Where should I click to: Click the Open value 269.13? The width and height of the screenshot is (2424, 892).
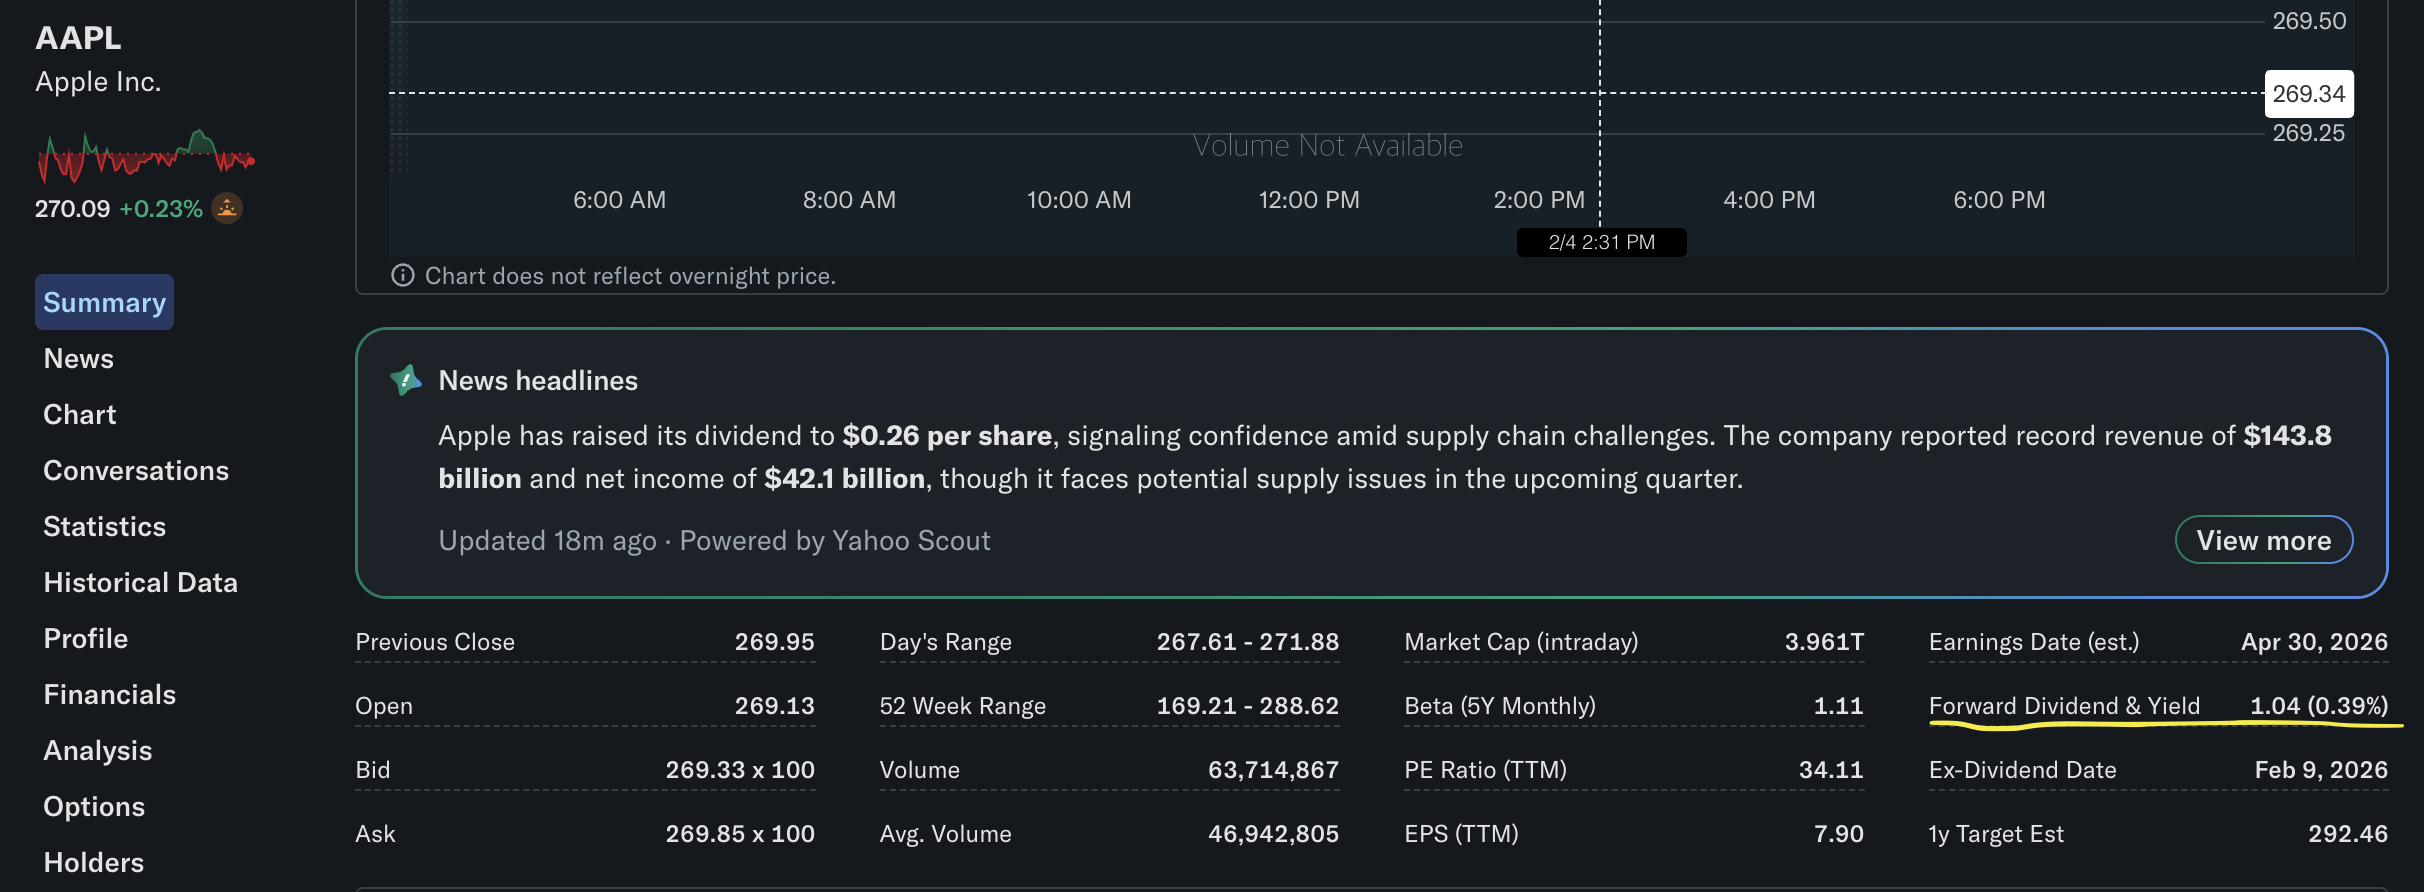click(775, 706)
